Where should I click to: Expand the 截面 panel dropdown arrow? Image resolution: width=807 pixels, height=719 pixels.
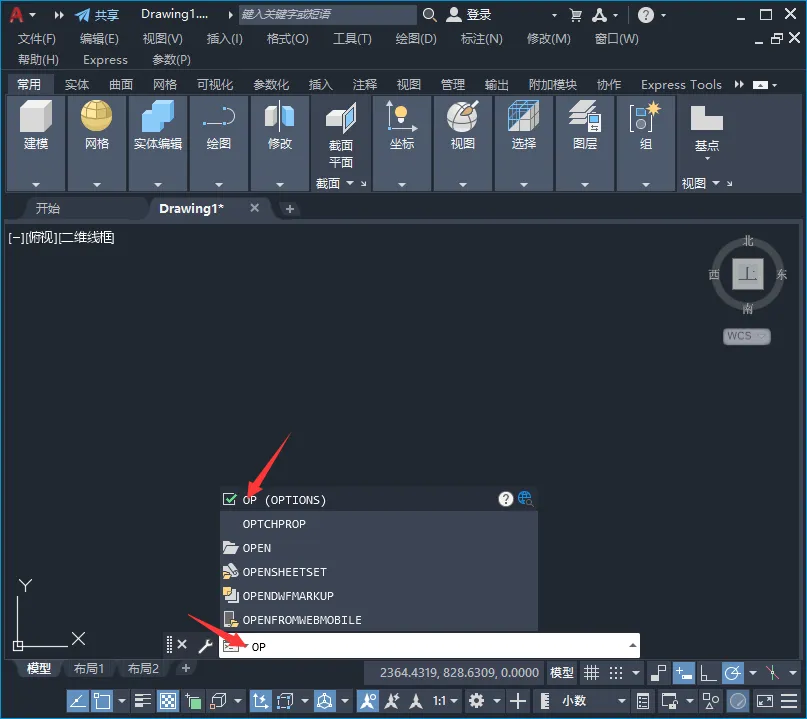click(350, 183)
